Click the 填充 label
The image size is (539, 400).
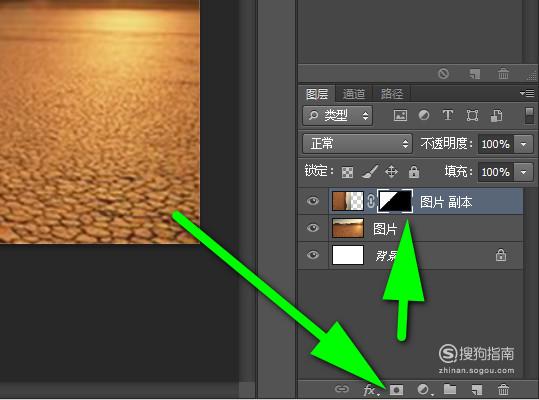[459, 171]
